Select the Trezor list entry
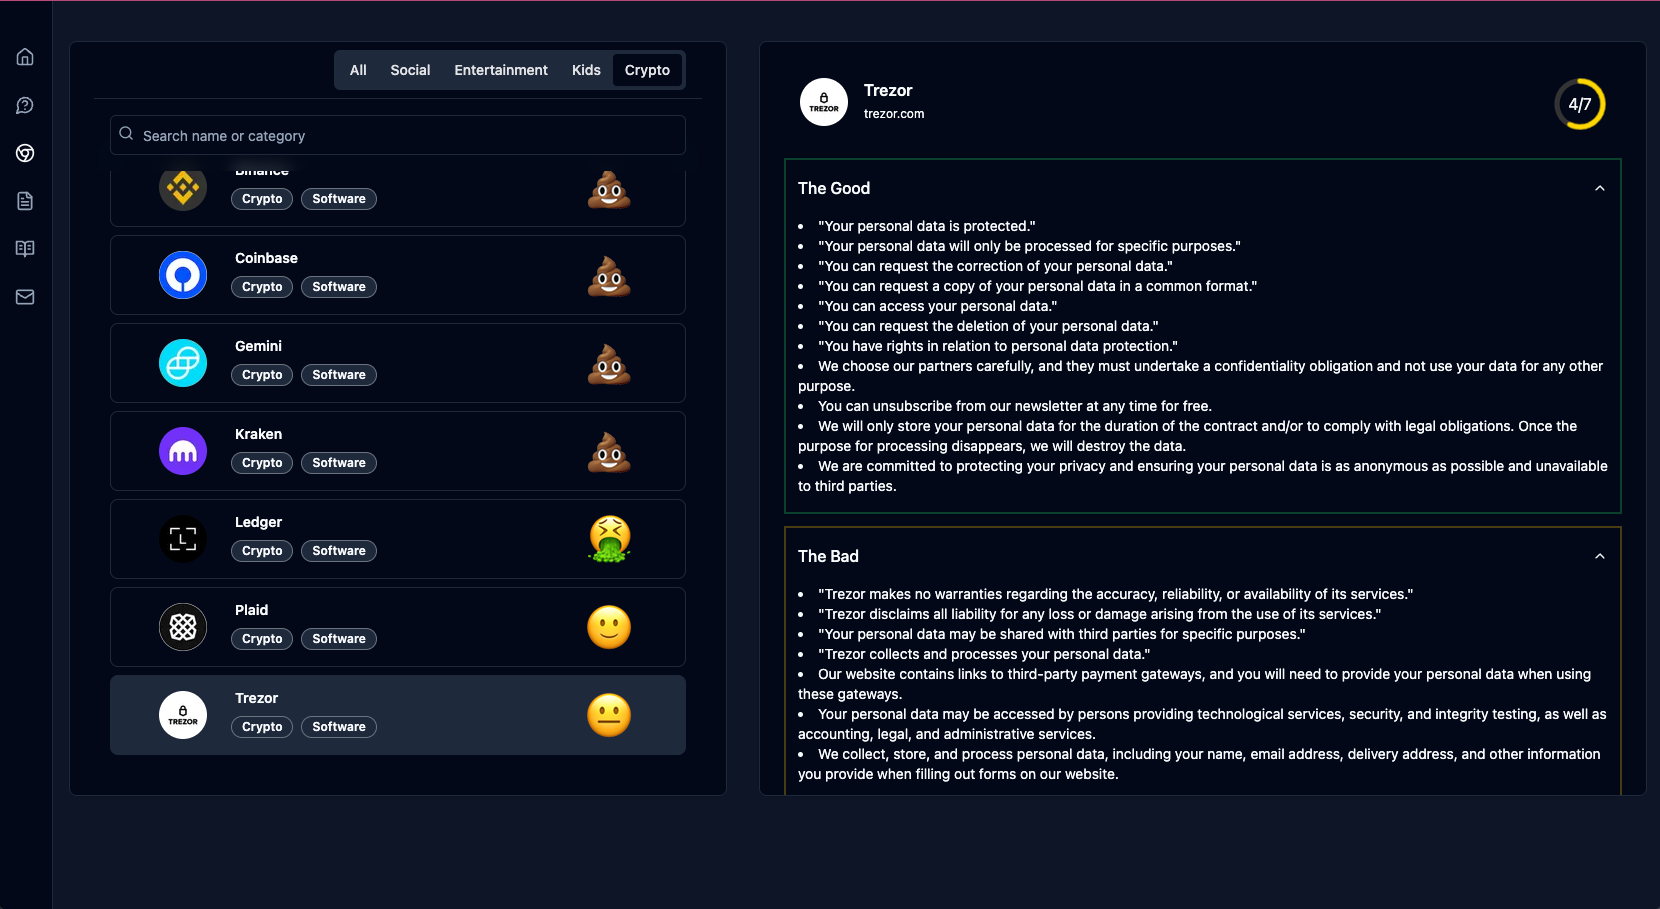The width and height of the screenshot is (1660, 909). coord(398,715)
